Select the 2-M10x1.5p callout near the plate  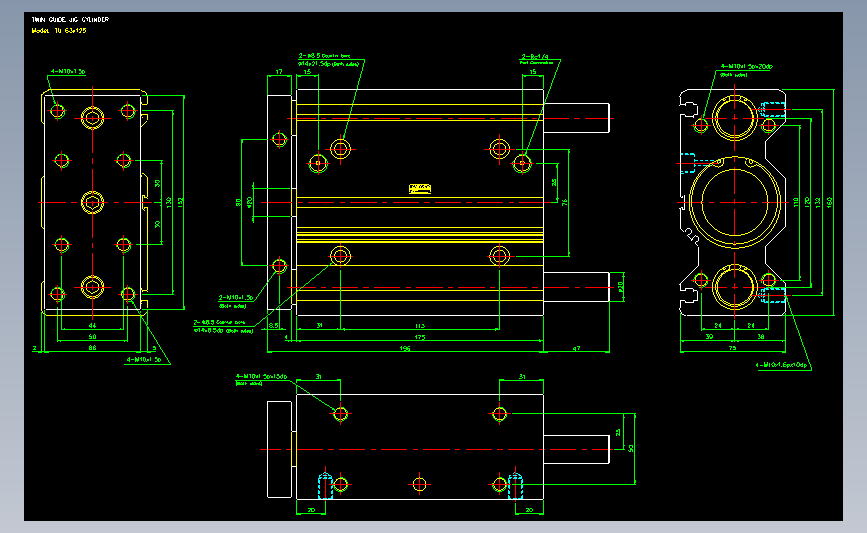point(236,297)
